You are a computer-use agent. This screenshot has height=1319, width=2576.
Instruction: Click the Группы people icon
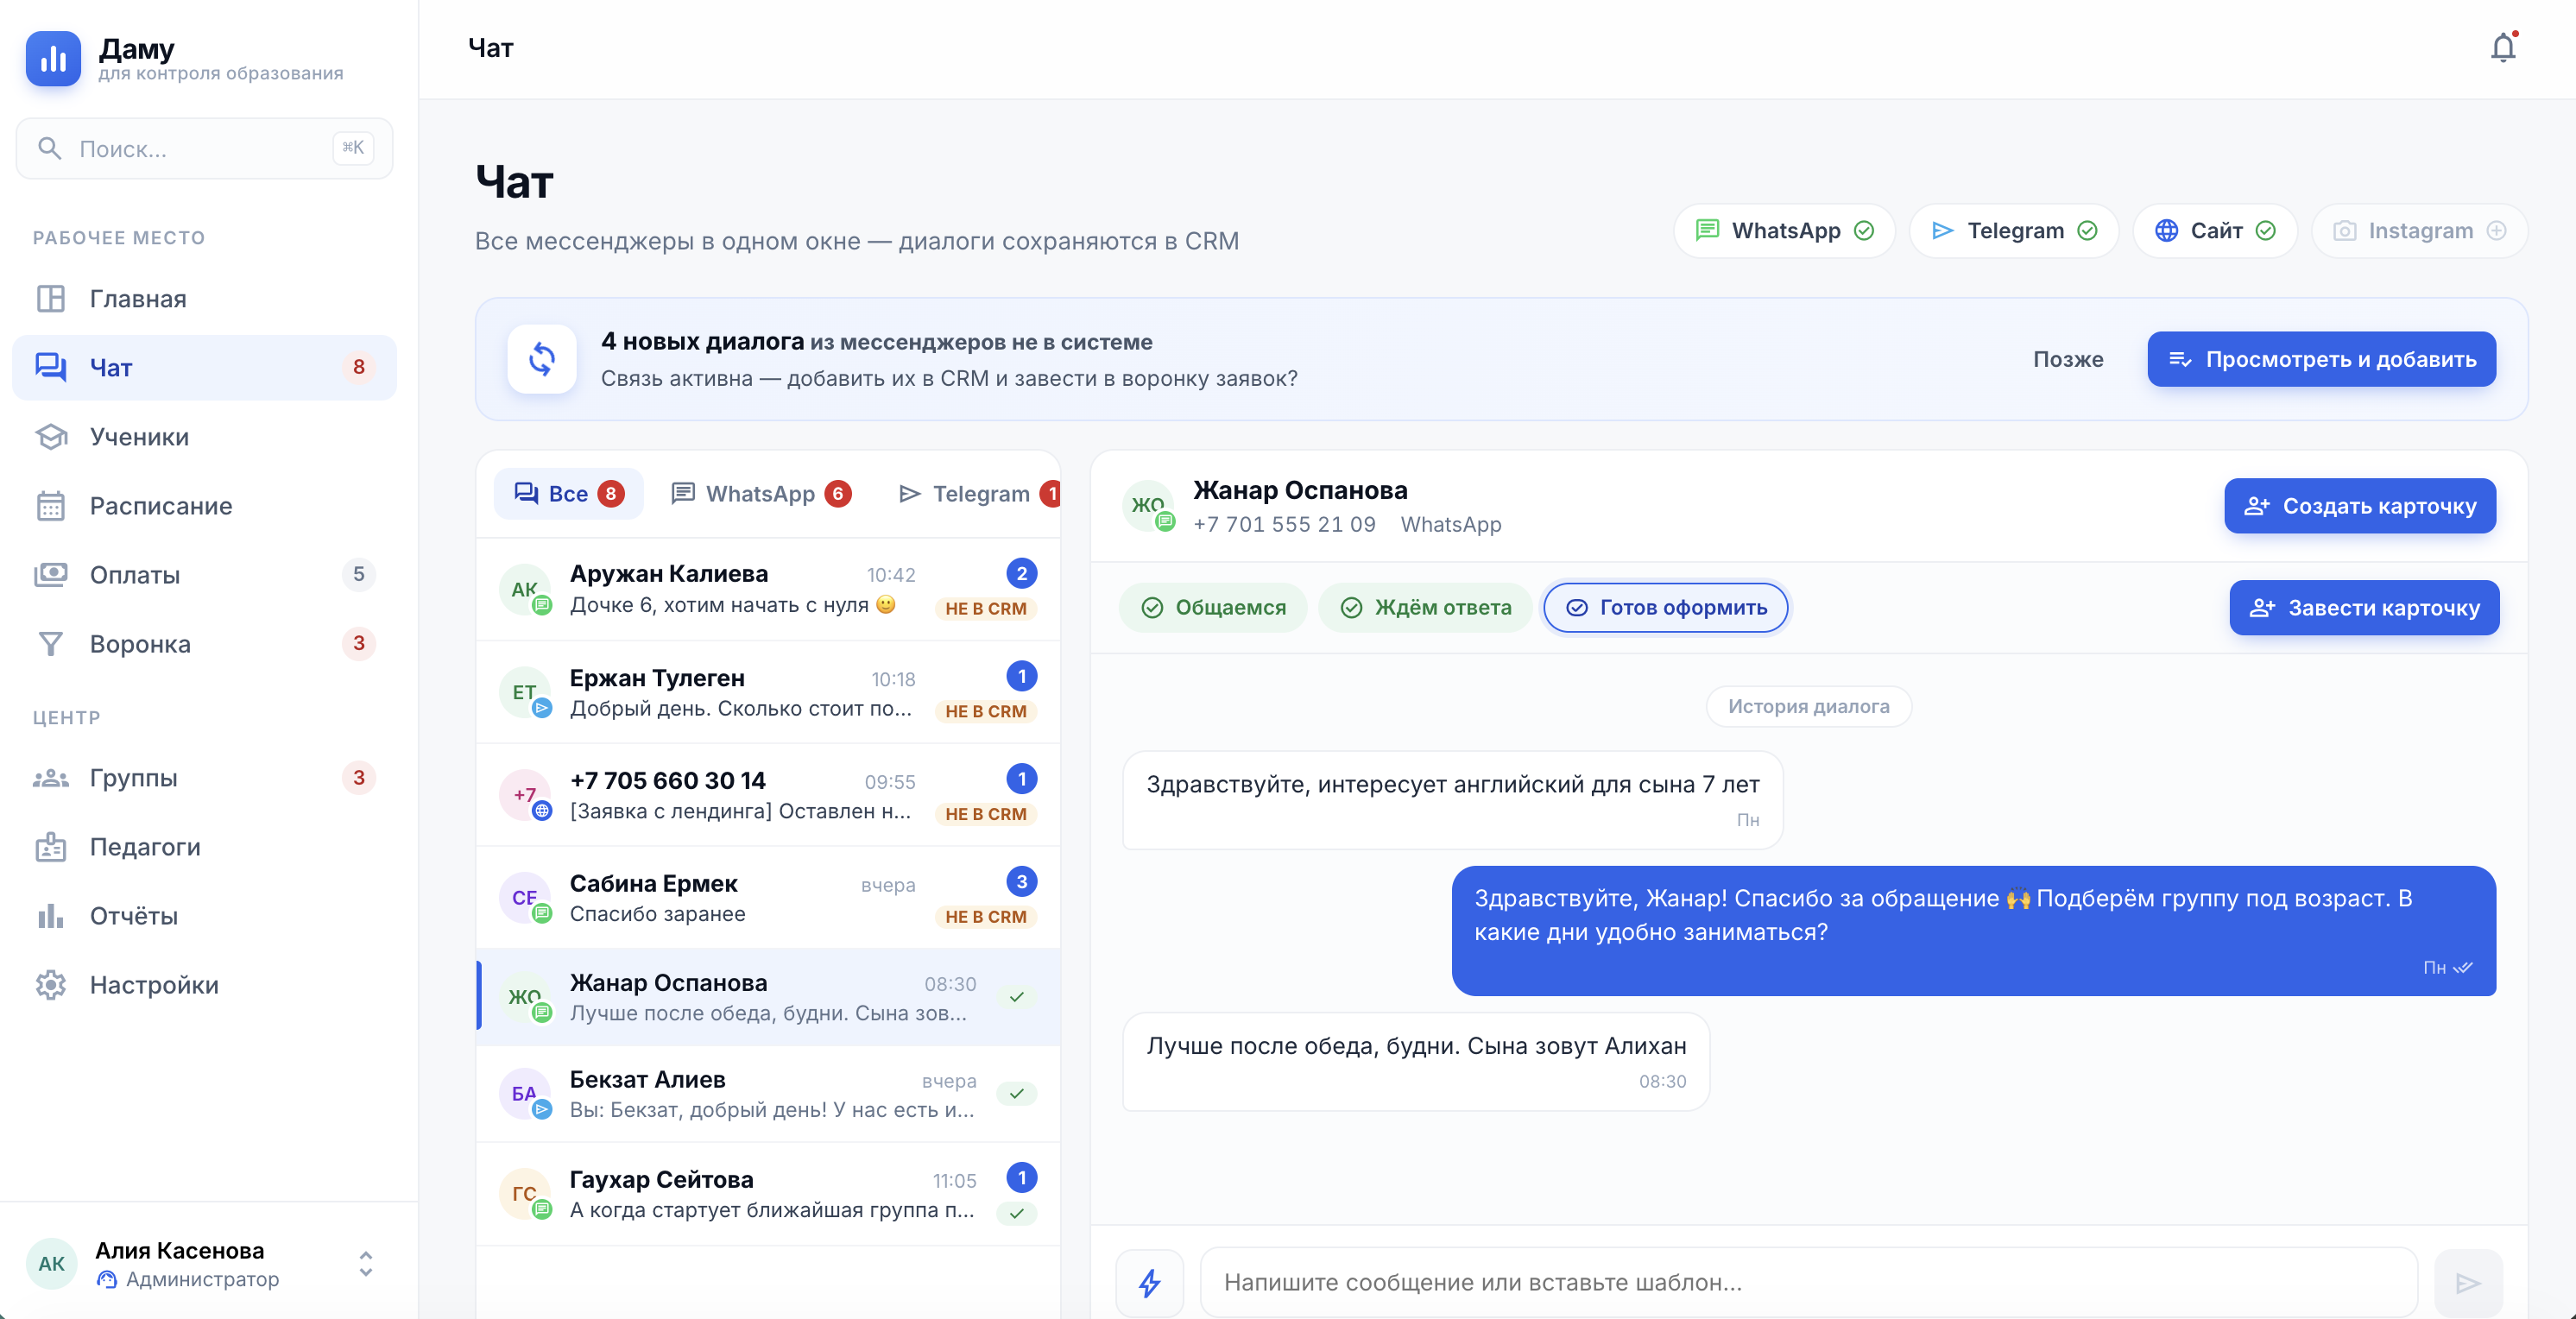(51, 778)
